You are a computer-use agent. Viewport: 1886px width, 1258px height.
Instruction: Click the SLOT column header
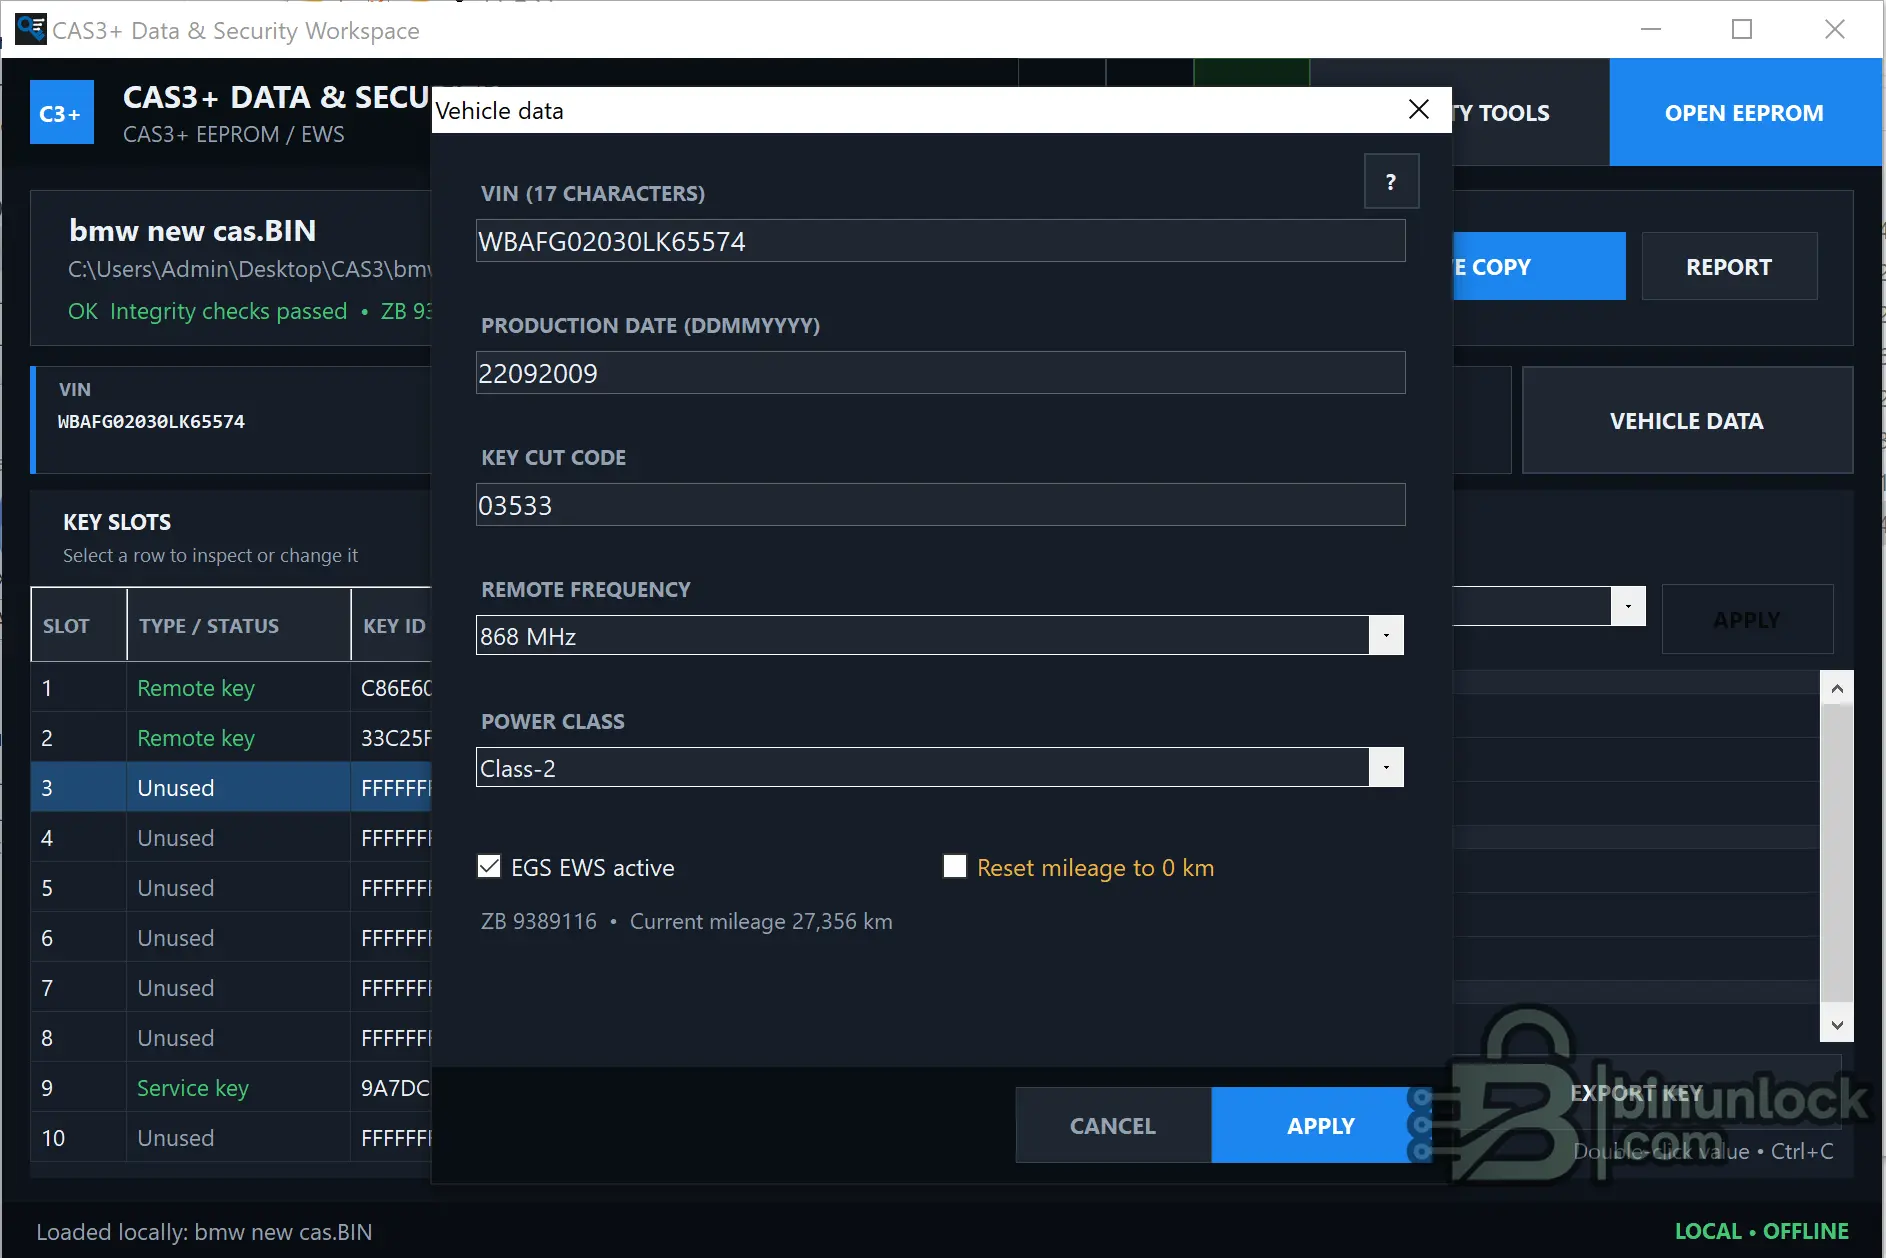[x=79, y=625]
